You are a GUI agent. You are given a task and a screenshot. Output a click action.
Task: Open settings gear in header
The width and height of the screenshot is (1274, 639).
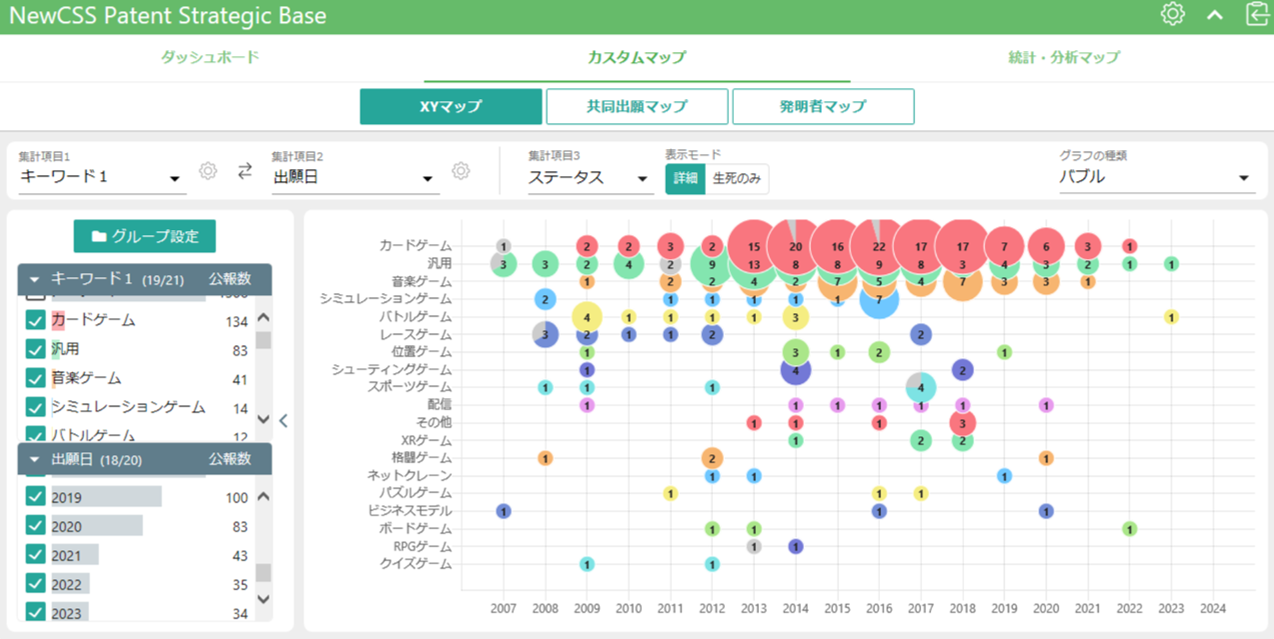point(1172,14)
